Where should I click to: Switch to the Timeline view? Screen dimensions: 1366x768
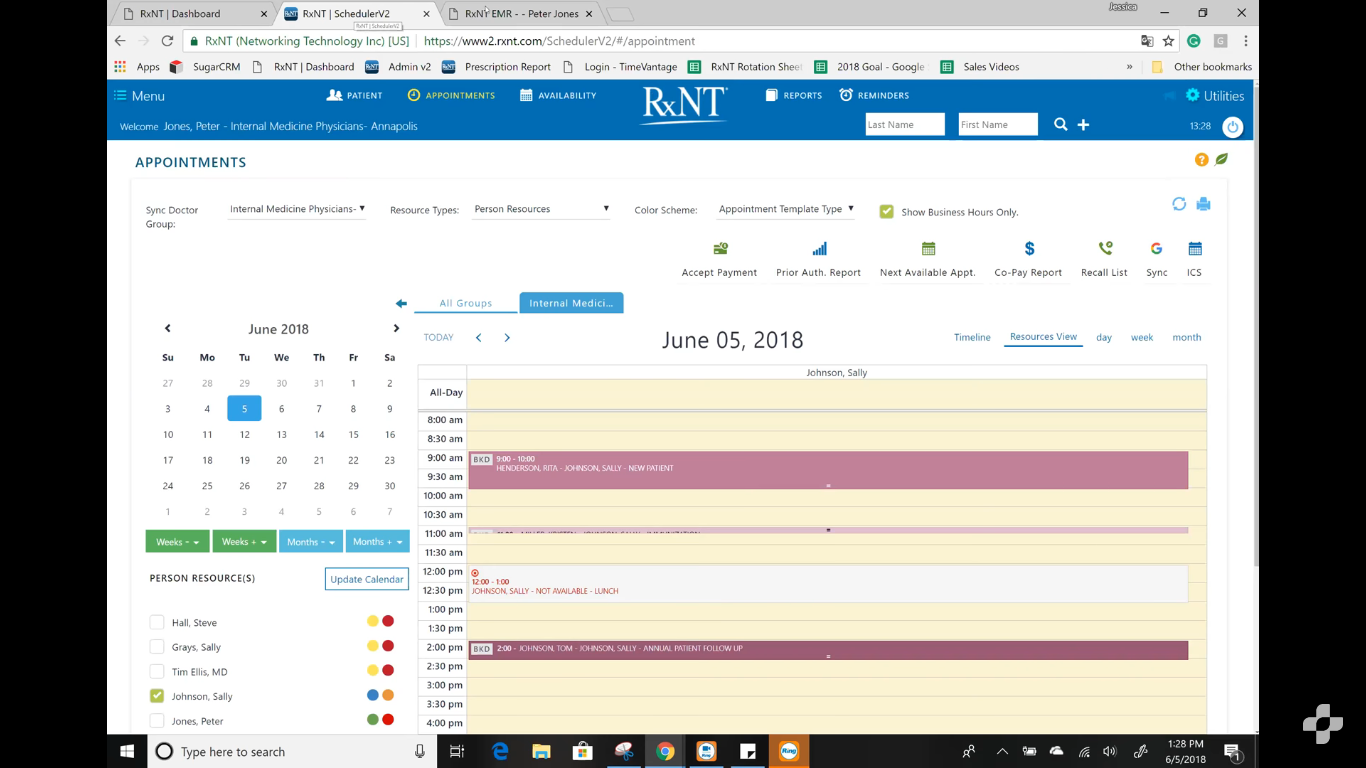click(x=972, y=338)
